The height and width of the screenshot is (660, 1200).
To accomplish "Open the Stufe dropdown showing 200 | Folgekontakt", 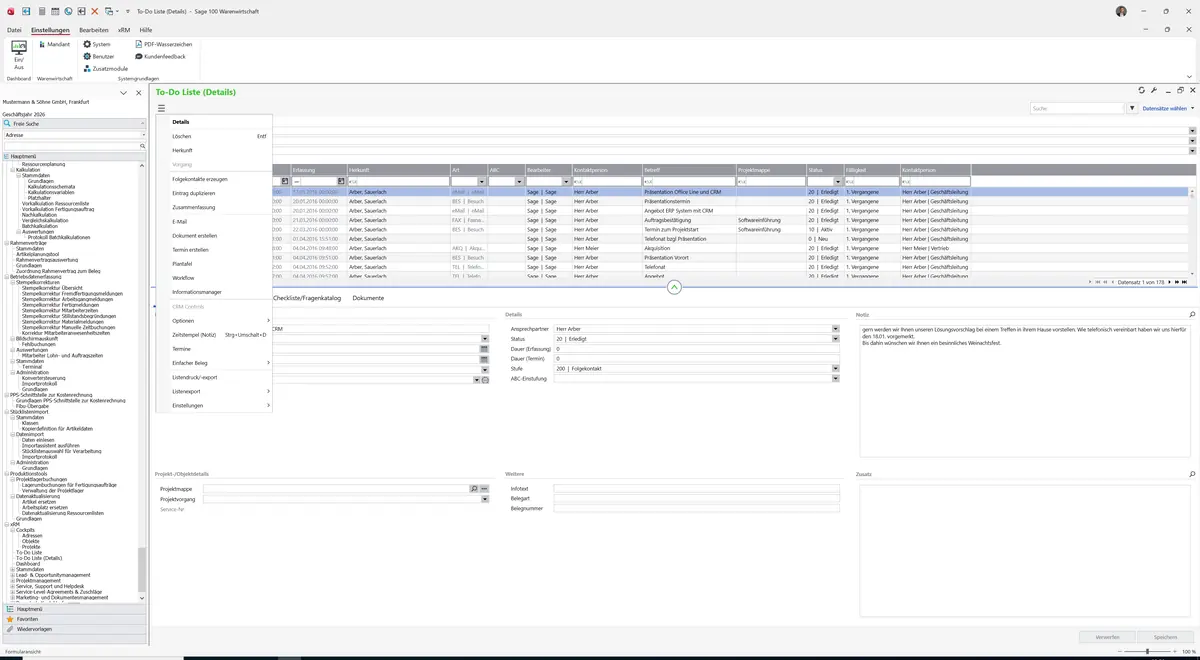I will [x=835, y=369].
